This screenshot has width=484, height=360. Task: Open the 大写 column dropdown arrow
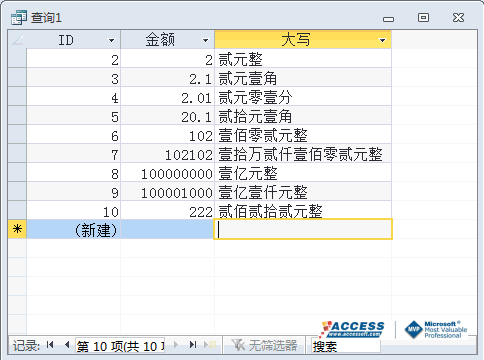[x=382, y=41]
